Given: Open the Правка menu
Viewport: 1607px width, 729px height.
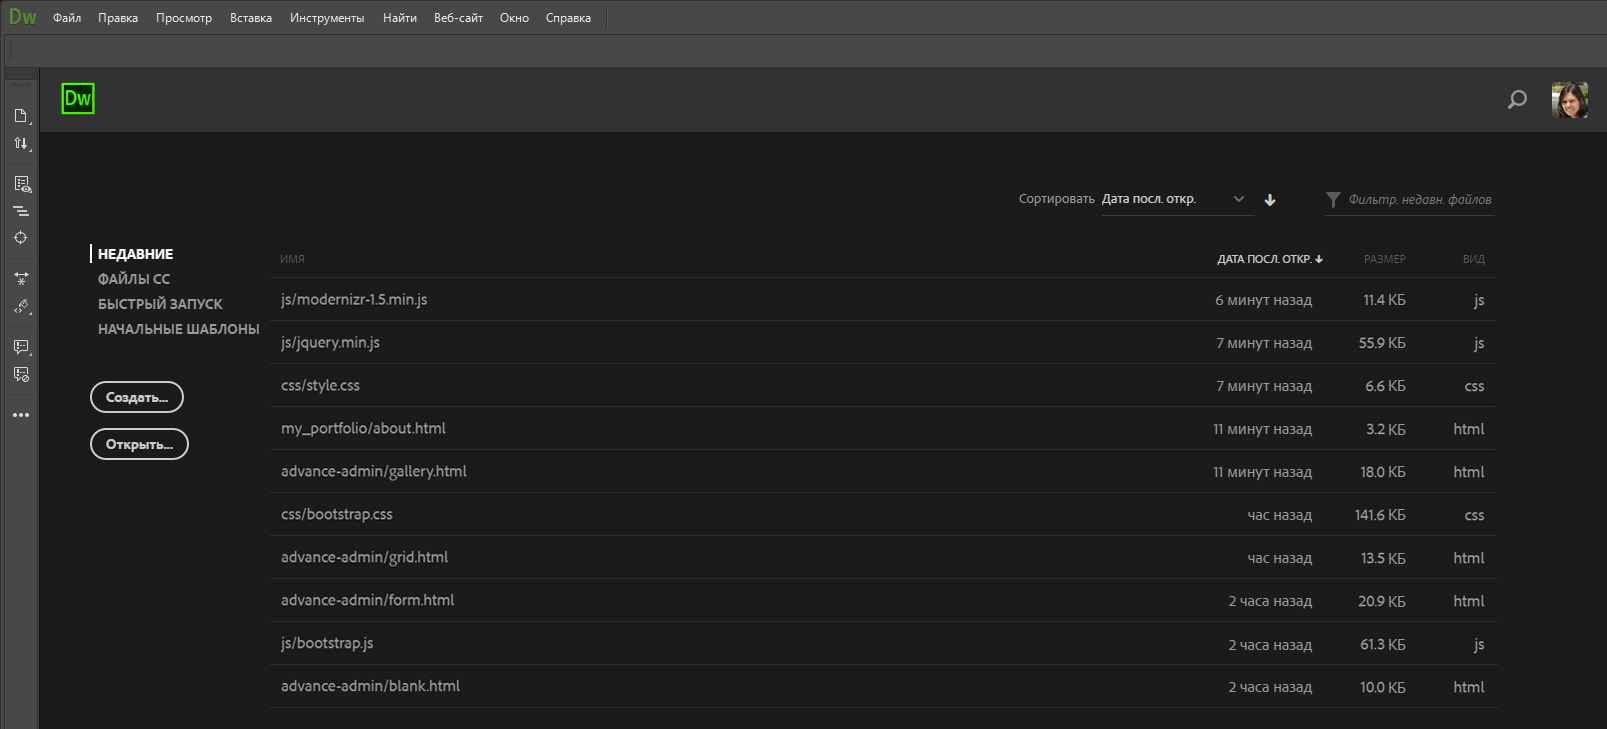Looking at the screenshot, I should [118, 18].
